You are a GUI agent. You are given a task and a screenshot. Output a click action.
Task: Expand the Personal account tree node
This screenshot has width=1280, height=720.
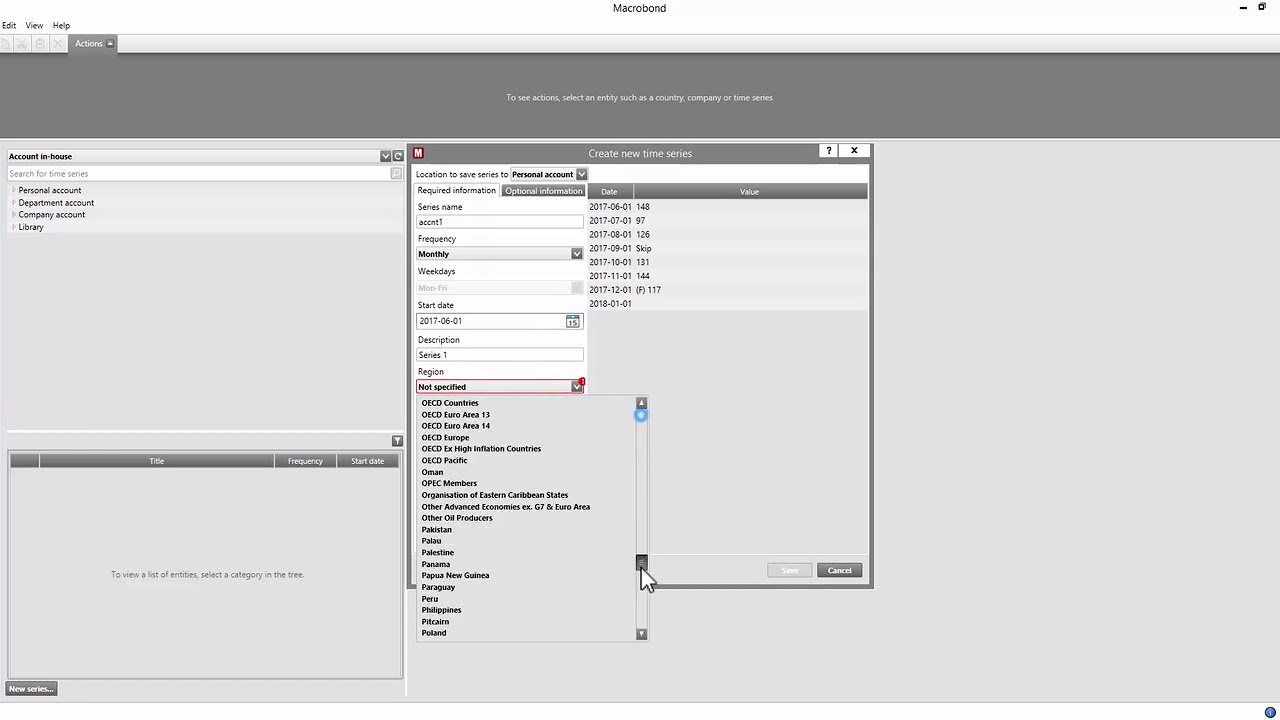tap(14, 190)
